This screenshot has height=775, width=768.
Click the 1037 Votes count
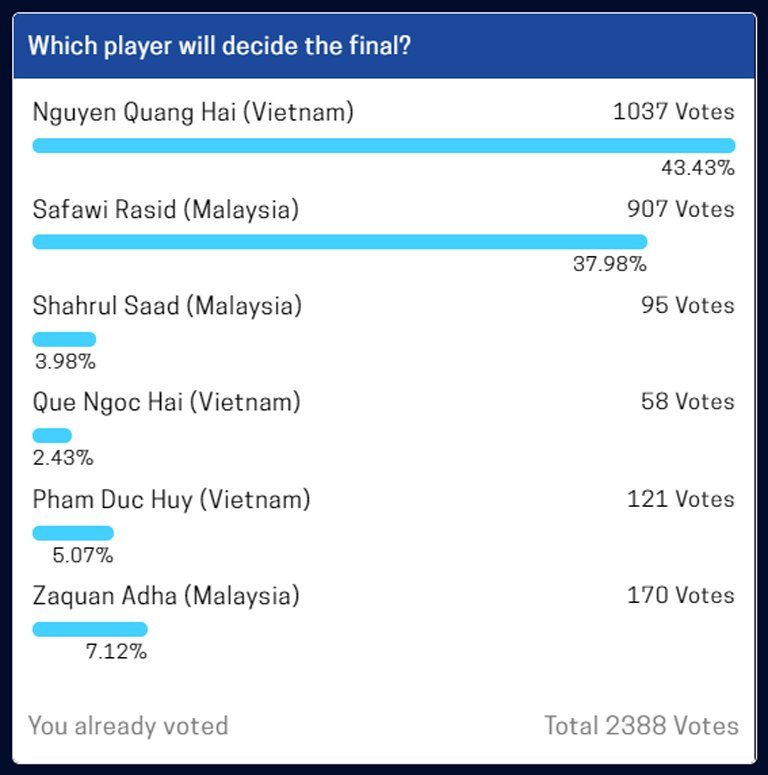pyautogui.click(x=673, y=112)
